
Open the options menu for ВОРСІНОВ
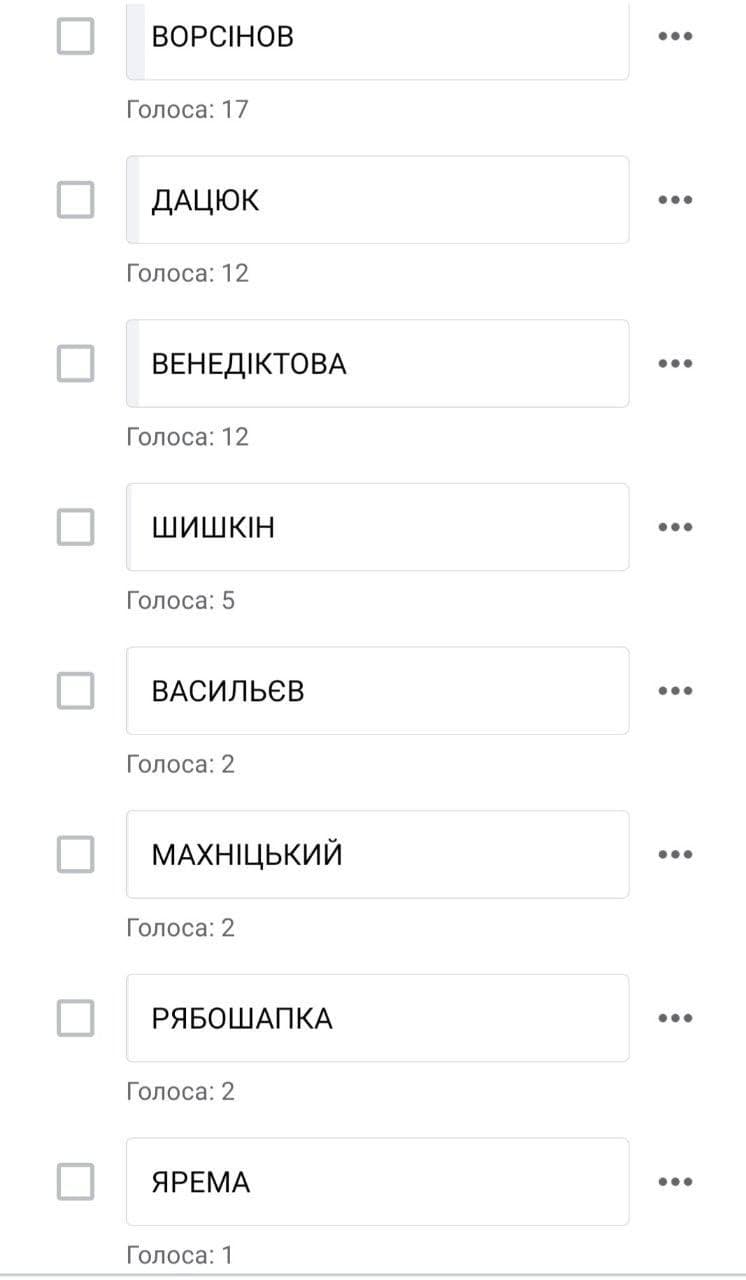tap(676, 36)
